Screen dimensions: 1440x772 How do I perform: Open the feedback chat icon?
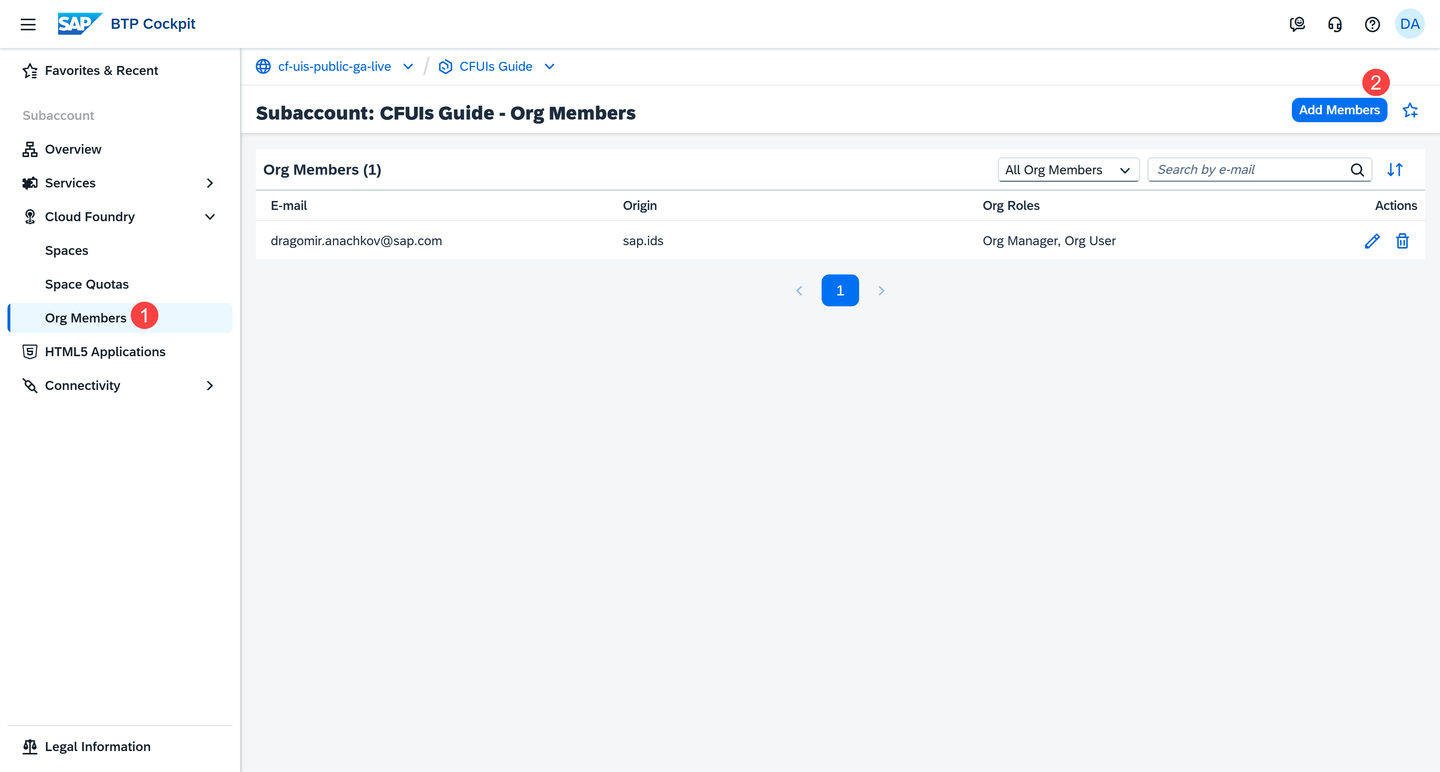point(1297,24)
